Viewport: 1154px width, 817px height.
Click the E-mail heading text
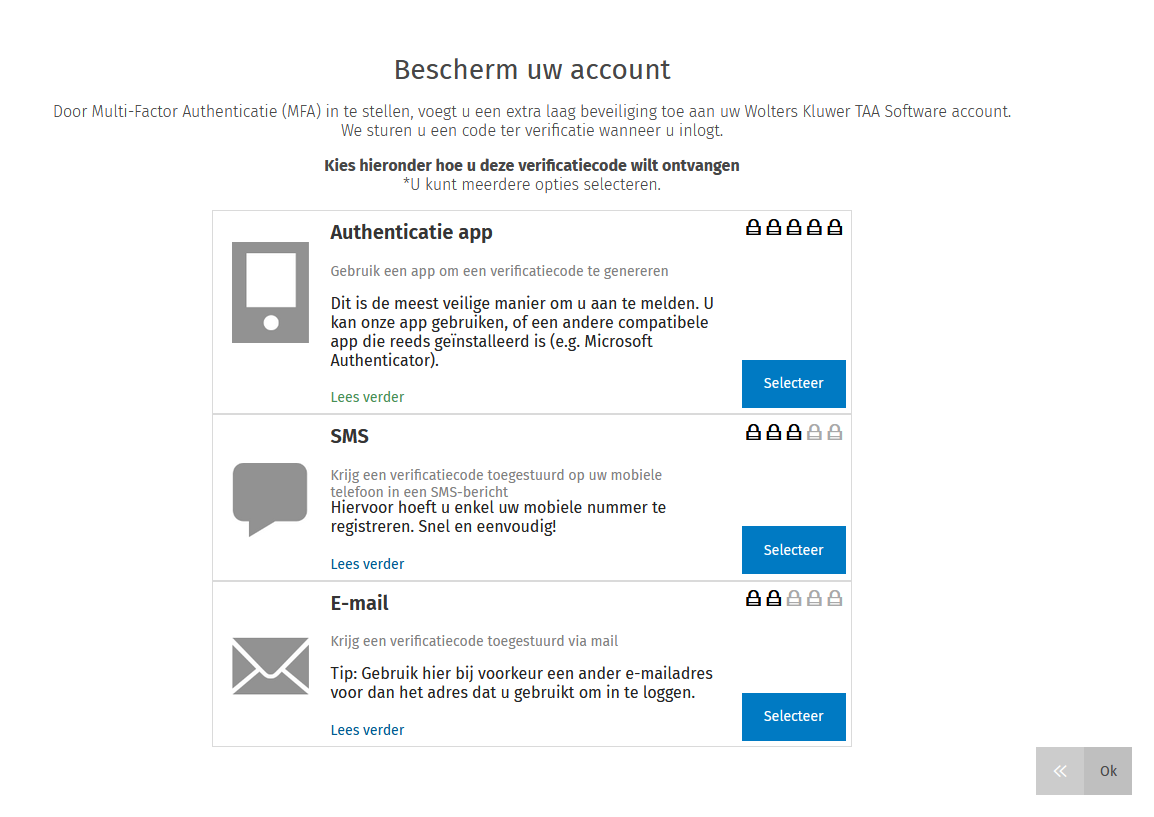click(x=359, y=603)
